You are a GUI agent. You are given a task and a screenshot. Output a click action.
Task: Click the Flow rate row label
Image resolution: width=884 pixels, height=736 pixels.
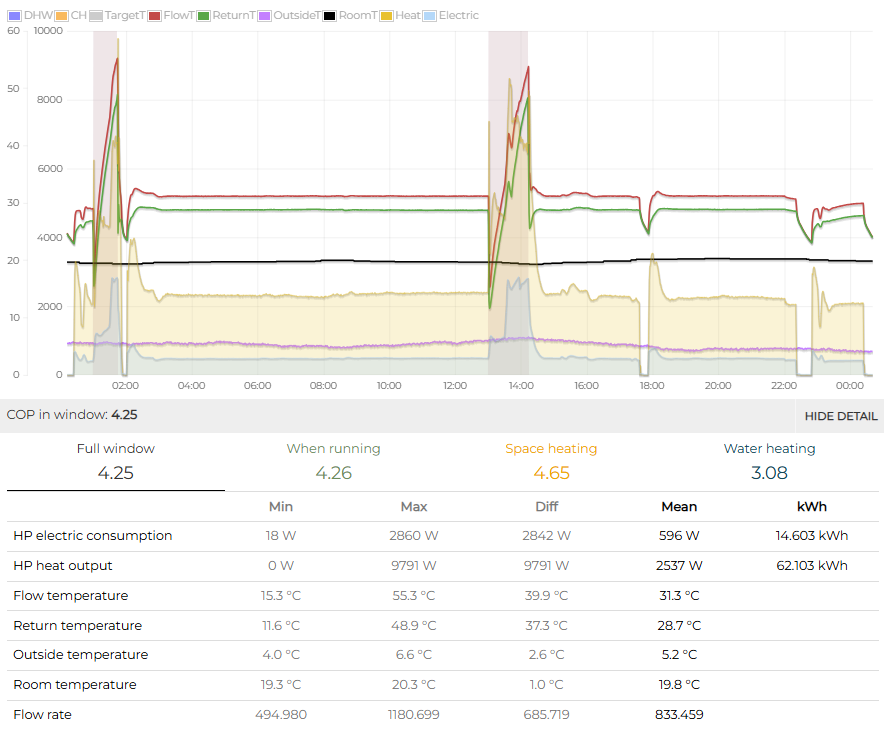(43, 715)
